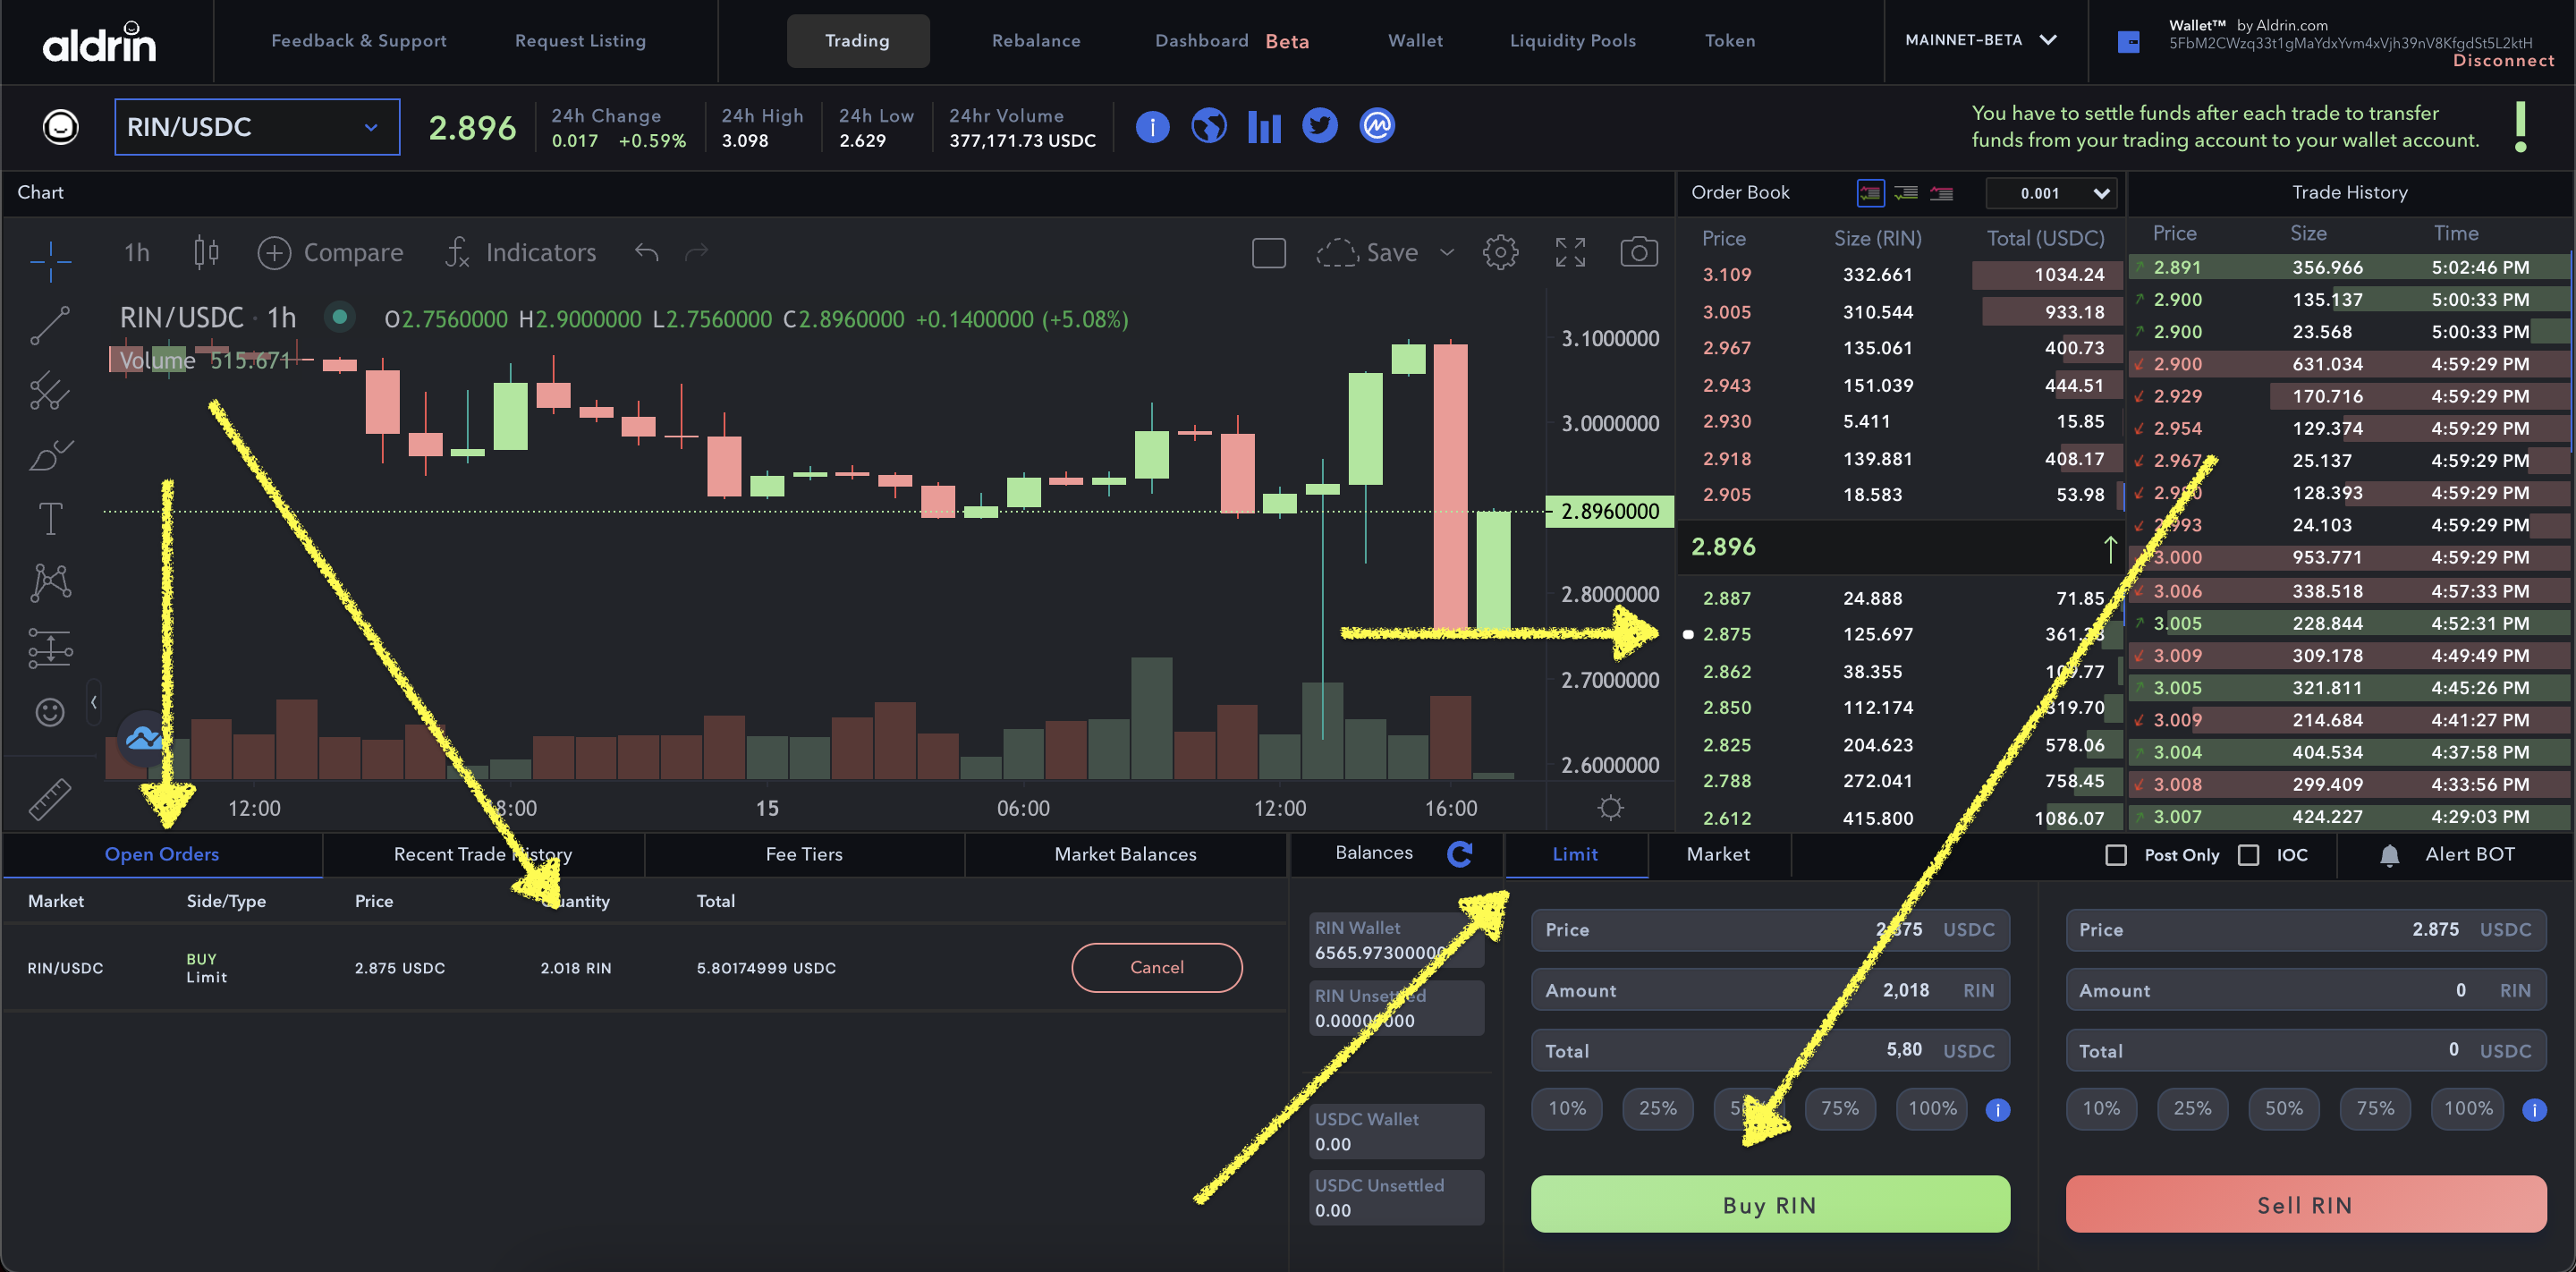Open the emoji icons tool
This screenshot has width=2576, height=1272.
point(50,712)
